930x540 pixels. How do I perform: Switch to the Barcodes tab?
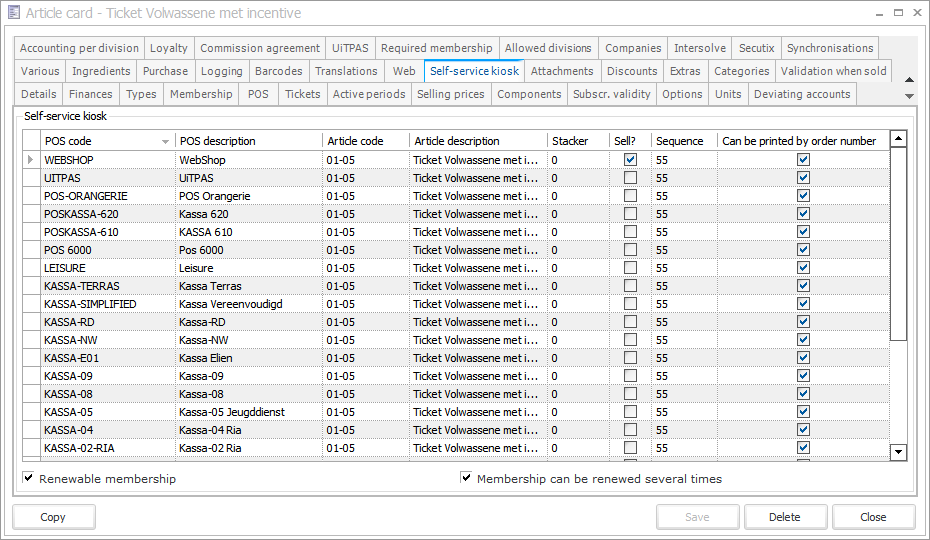(x=278, y=71)
